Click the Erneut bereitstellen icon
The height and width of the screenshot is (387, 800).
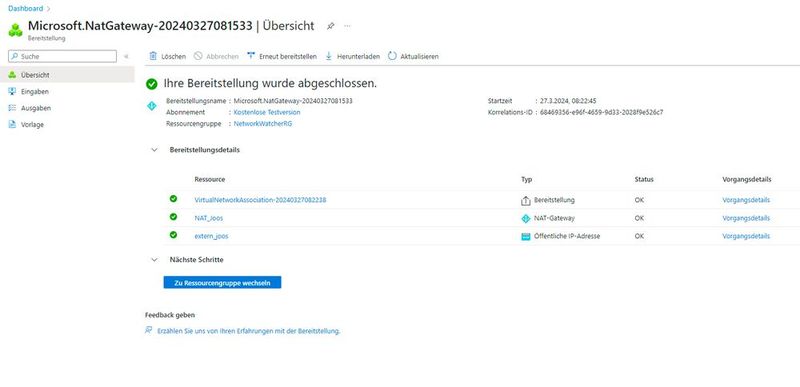pyautogui.click(x=251, y=56)
